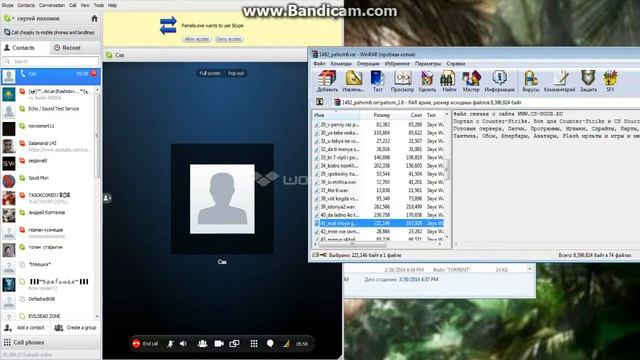Select the Salamandr143 contact
This screenshot has height=360, width=640.
click(48, 145)
